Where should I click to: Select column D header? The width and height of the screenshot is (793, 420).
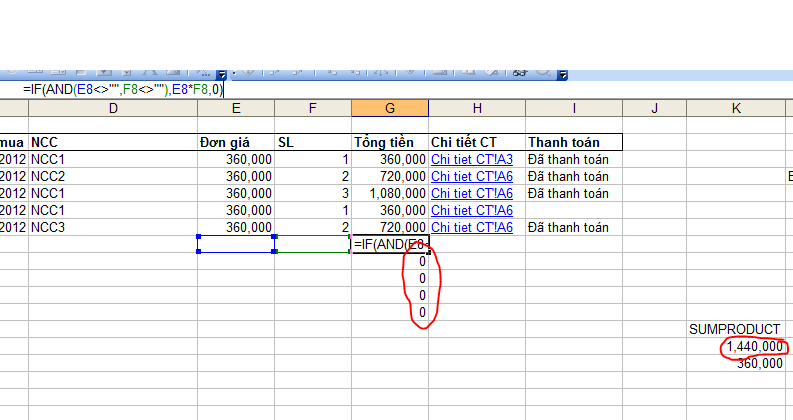[113, 108]
